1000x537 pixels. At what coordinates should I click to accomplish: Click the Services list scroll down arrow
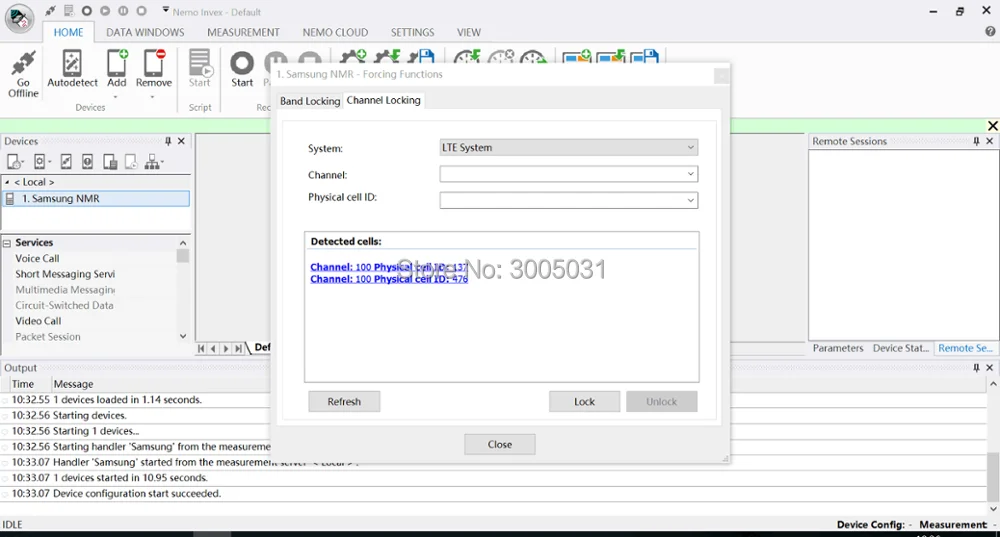tap(183, 336)
